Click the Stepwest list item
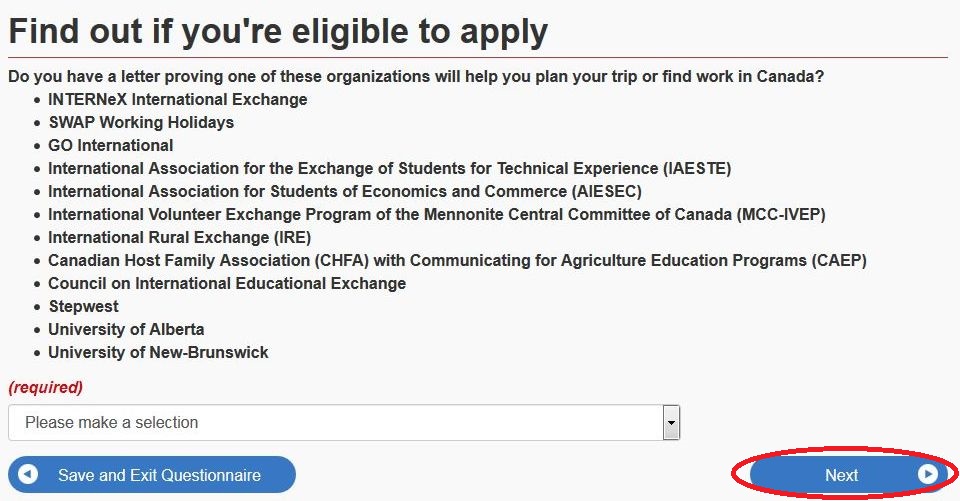The image size is (960, 501). tap(83, 306)
